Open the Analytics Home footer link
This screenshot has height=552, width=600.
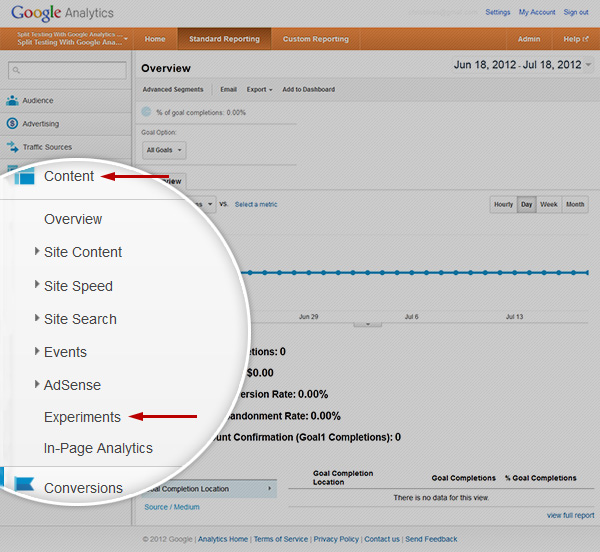click(x=223, y=539)
